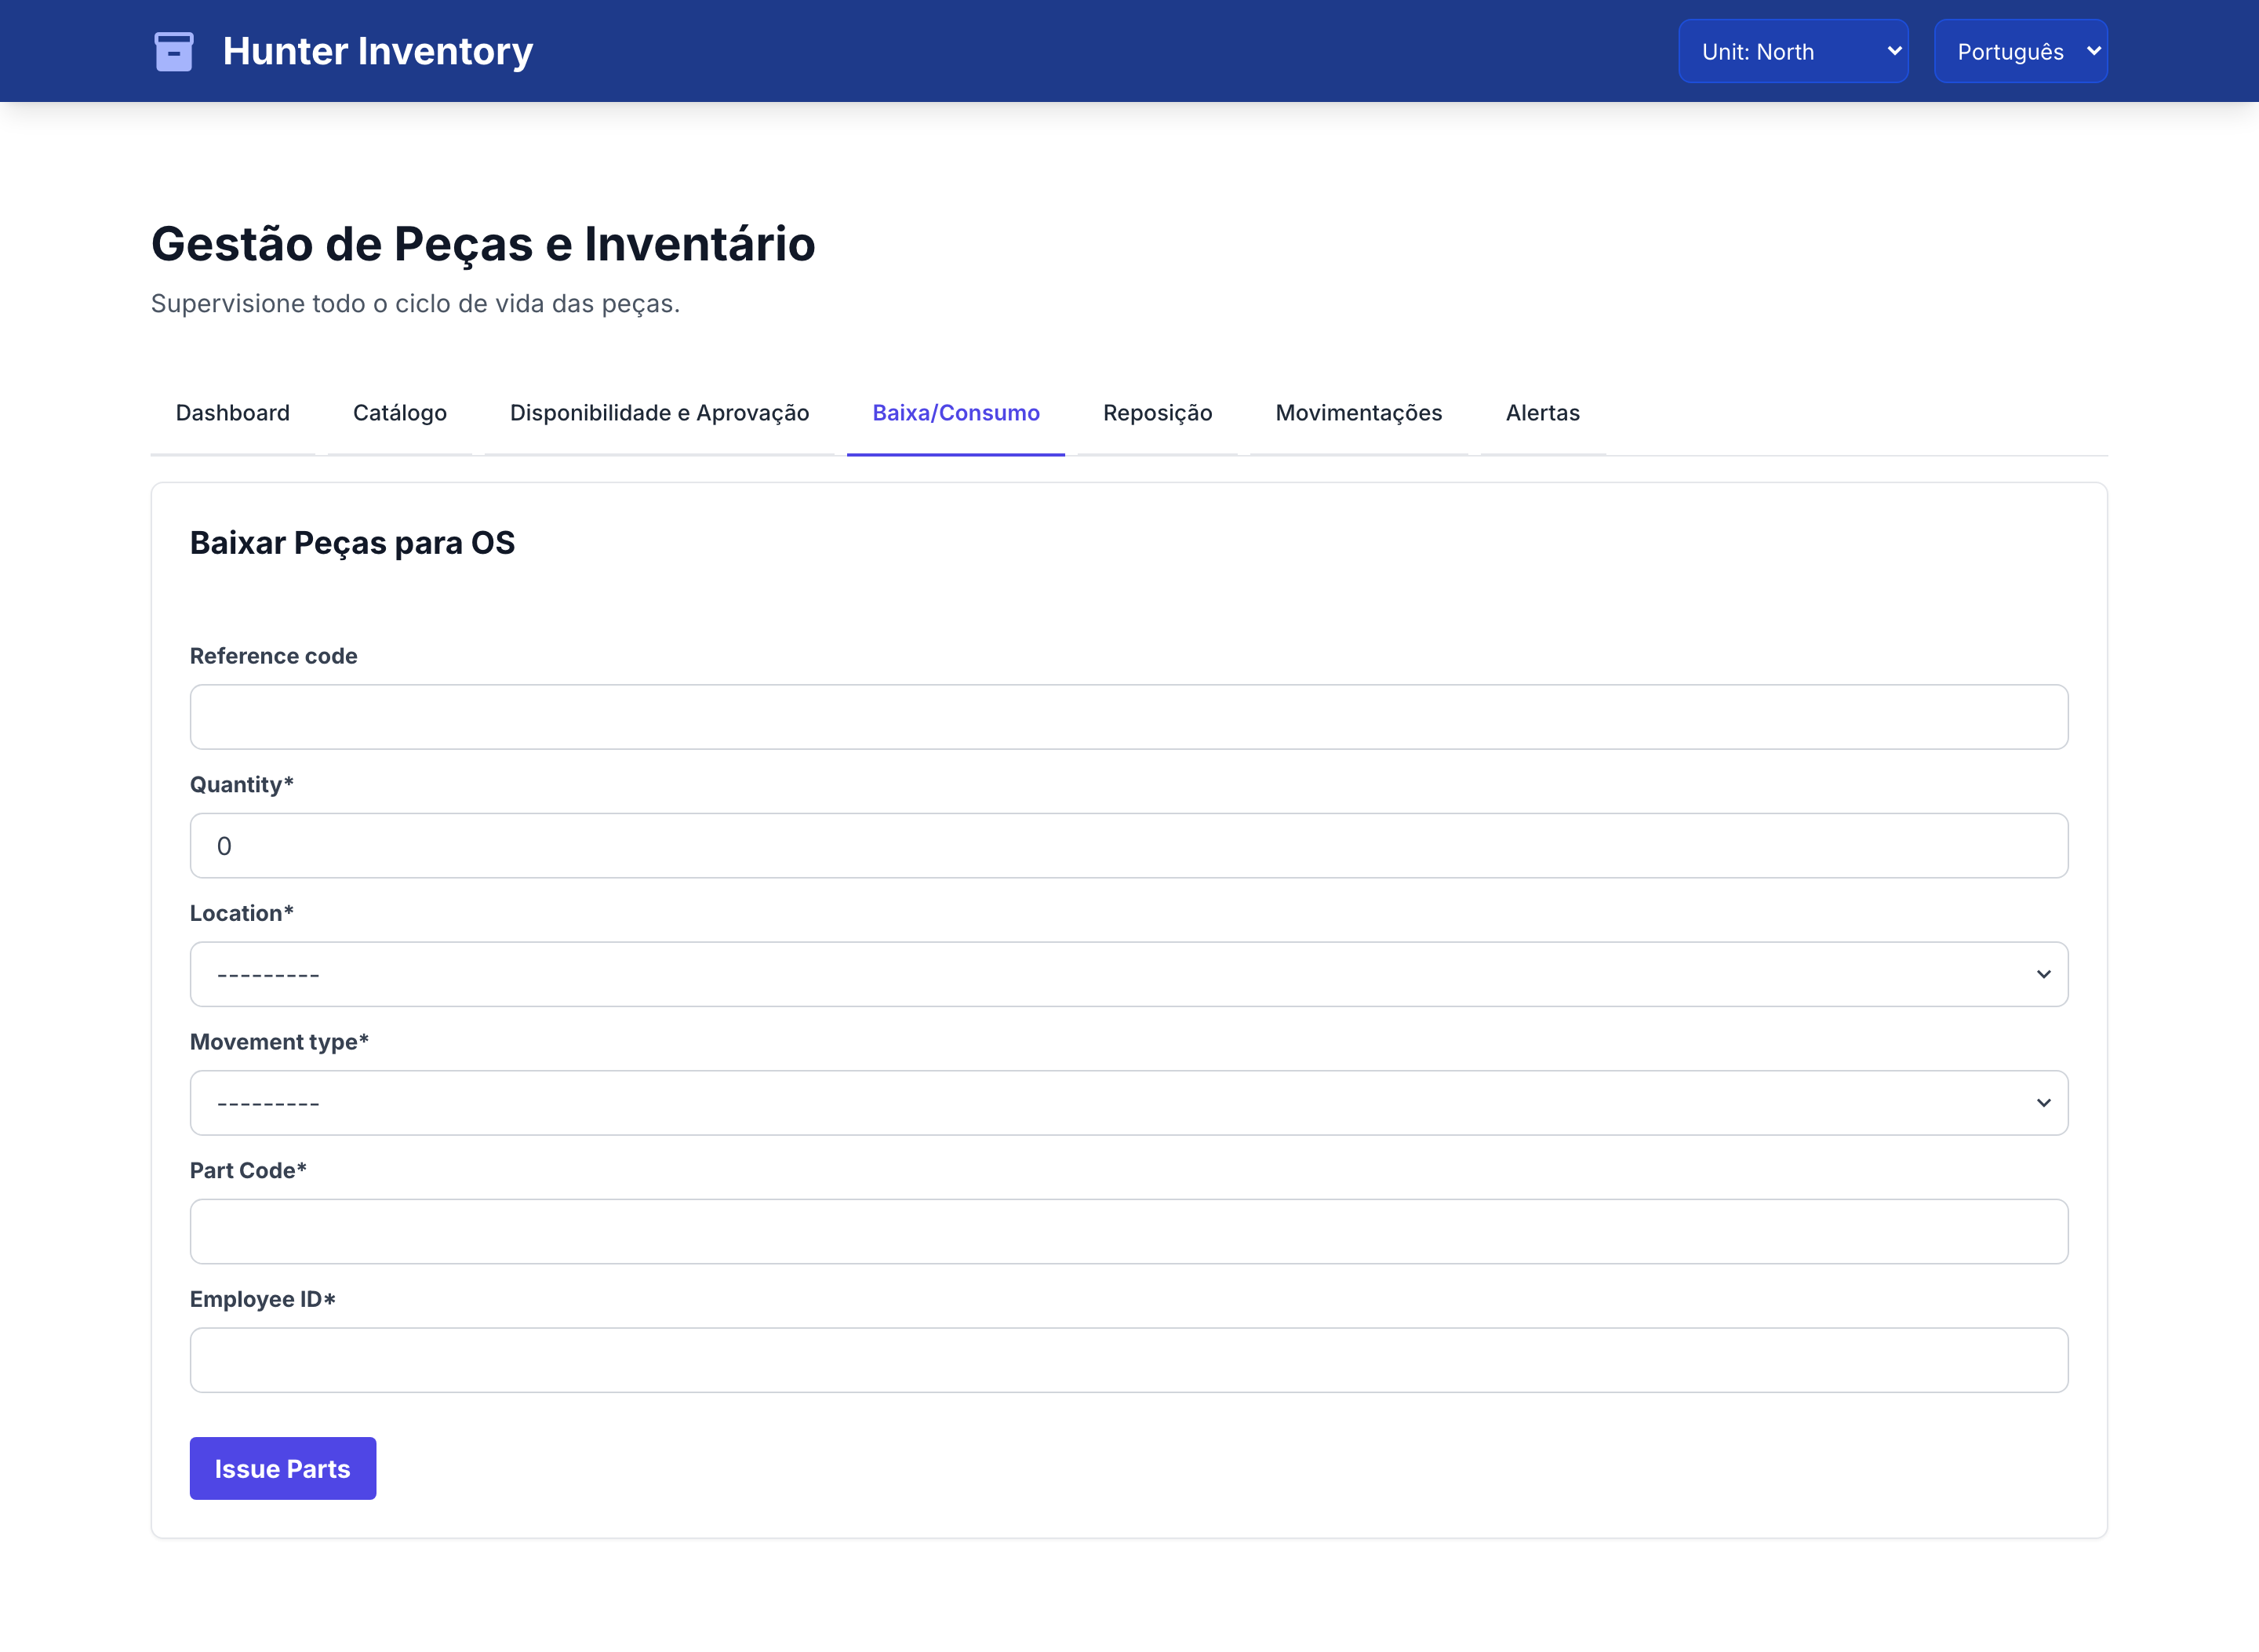Viewport: 2259px width, 1652px height.
Task: Open the Português language selector
Action: 2020,51
